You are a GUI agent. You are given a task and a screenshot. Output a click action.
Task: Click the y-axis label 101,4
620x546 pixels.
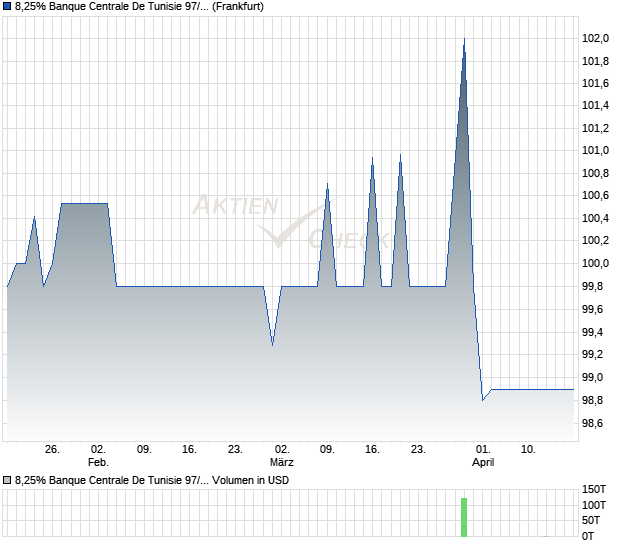click(x=595, y=105)
